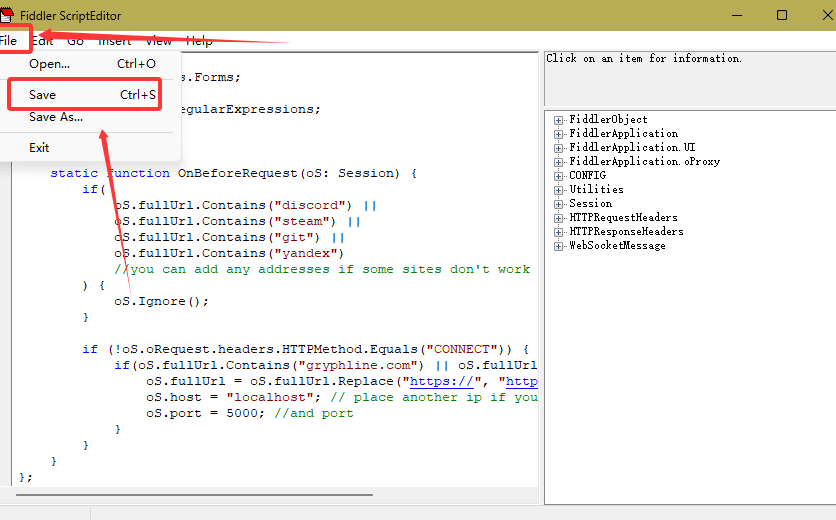Select Utilities in the class tree

596,190
